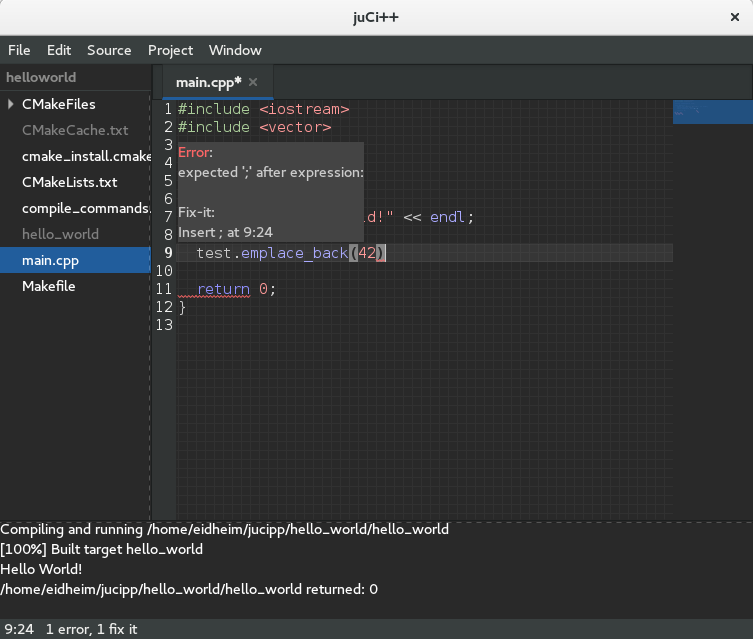Open CMakeLists.txt in the file tree

(69, 182)
